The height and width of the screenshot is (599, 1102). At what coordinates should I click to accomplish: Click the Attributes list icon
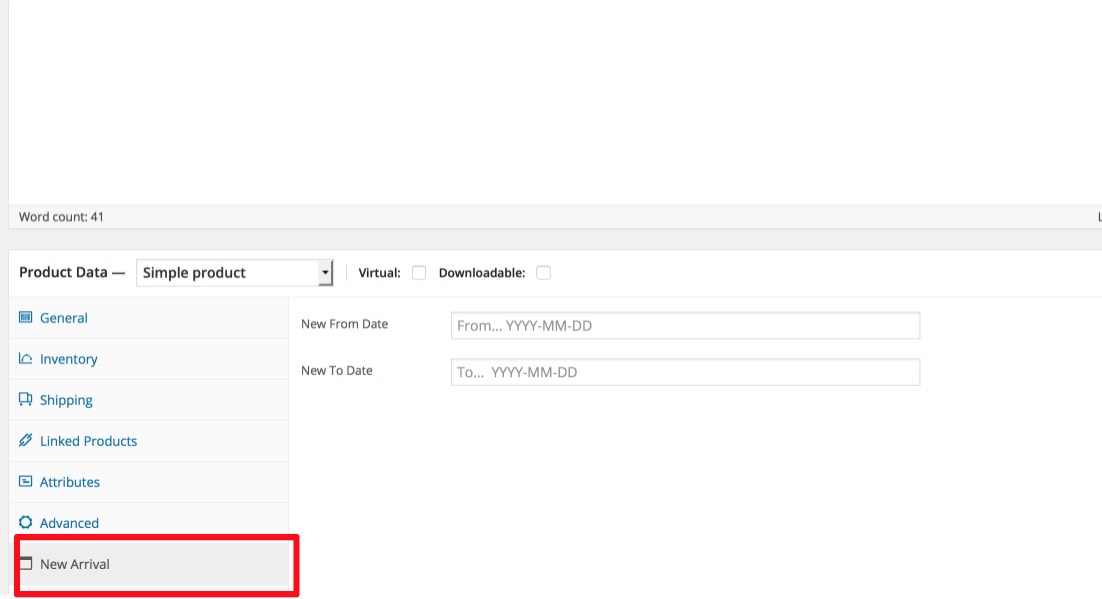click(x=25, y=482)
